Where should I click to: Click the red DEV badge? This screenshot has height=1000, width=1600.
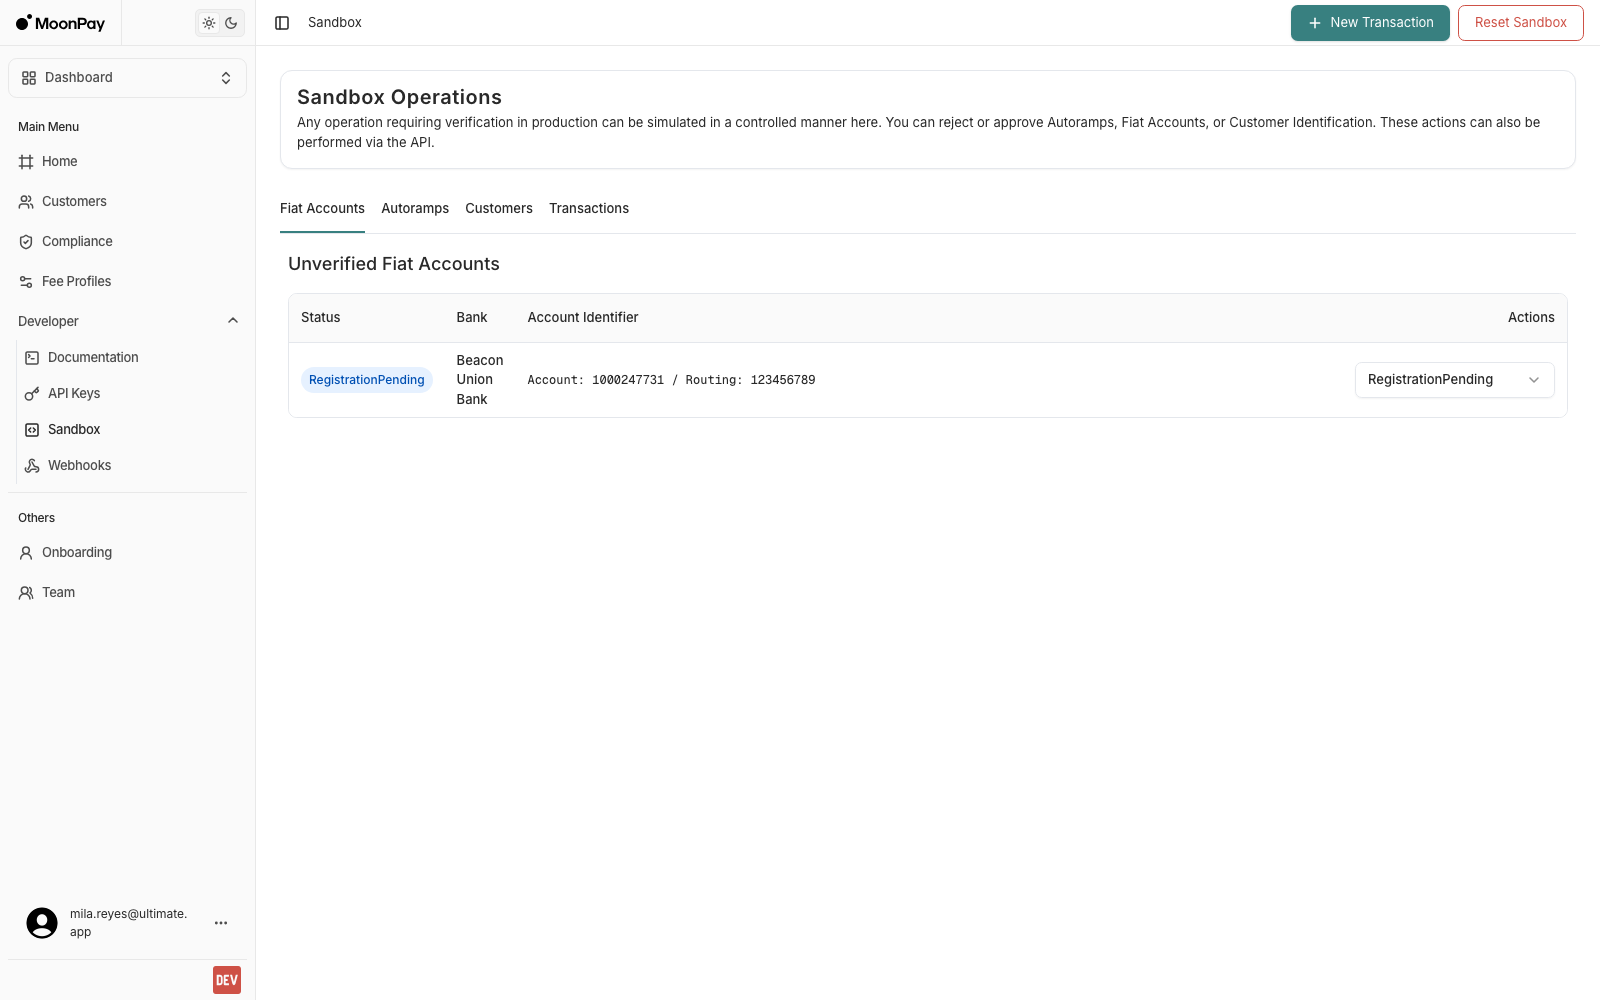227,980
